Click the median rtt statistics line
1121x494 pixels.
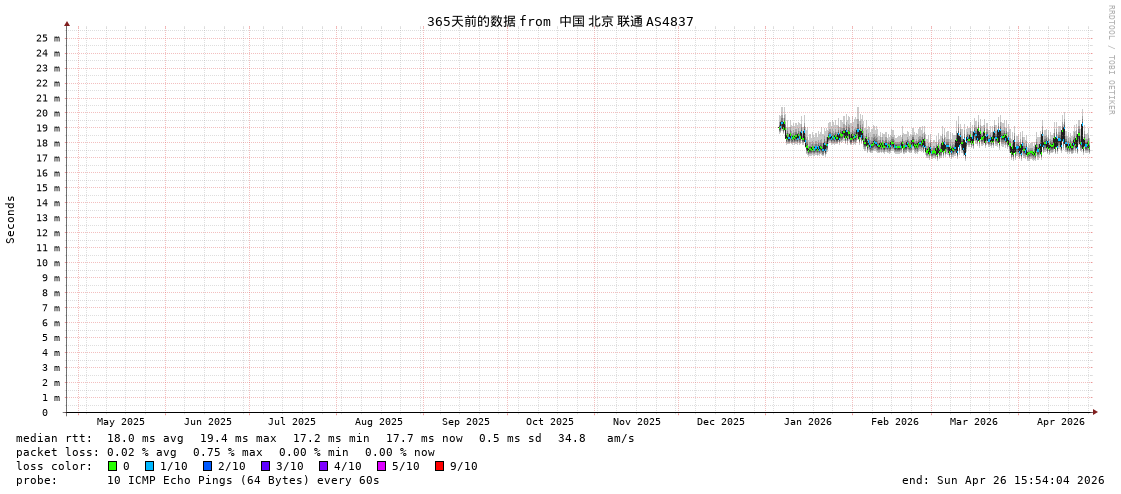point(325,438)
